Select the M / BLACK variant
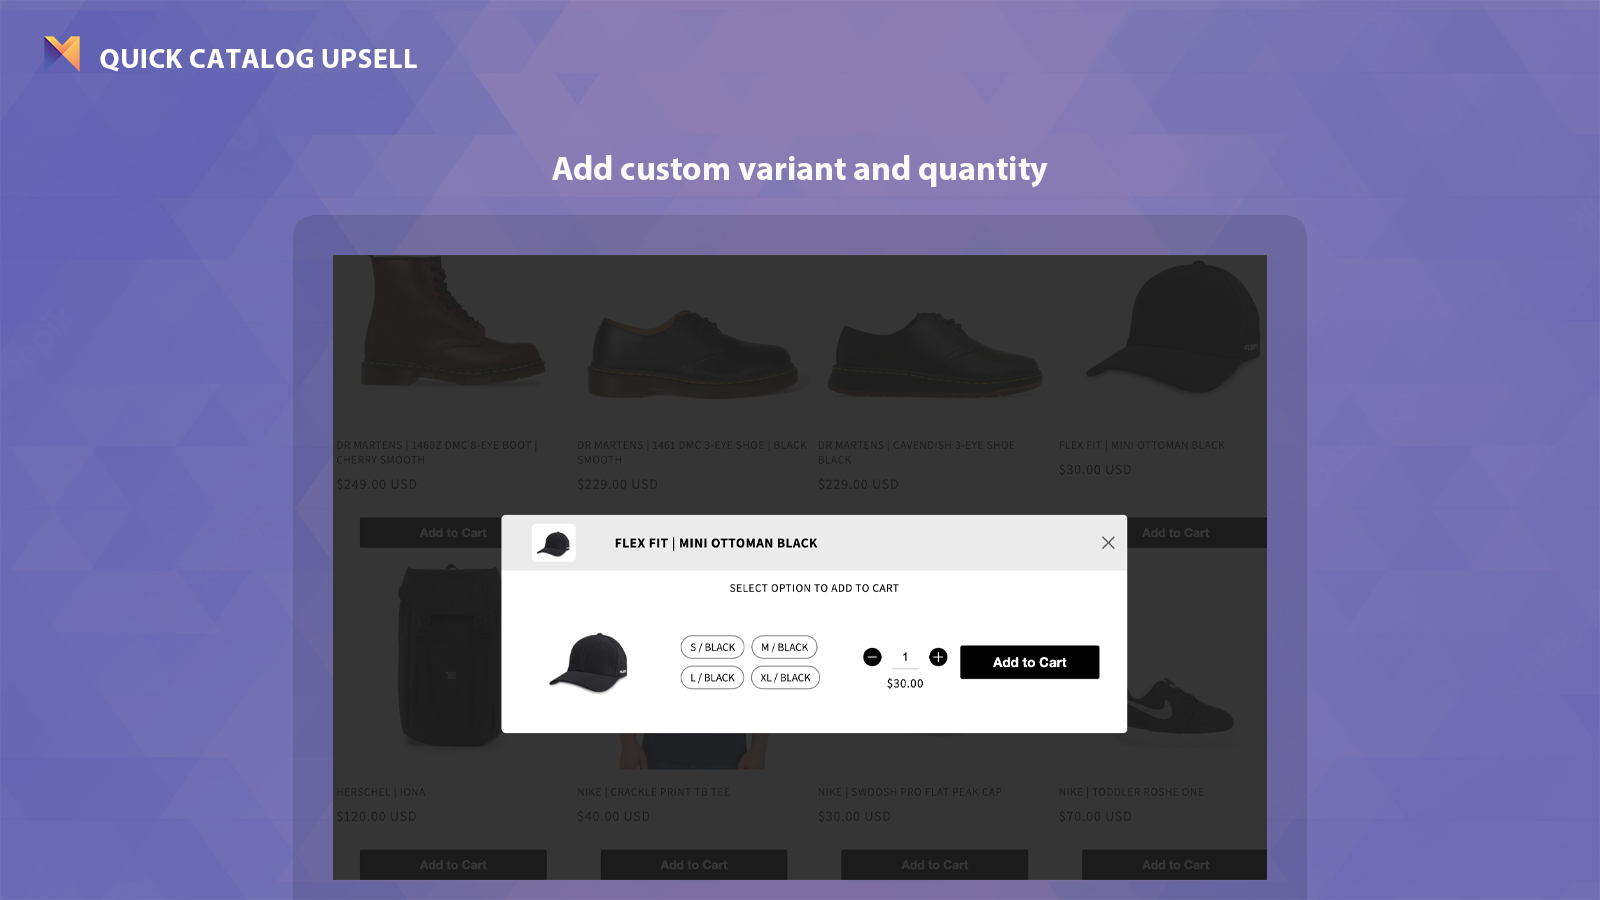This screenshot has width=1600, height=900. [x=785, y=647]
